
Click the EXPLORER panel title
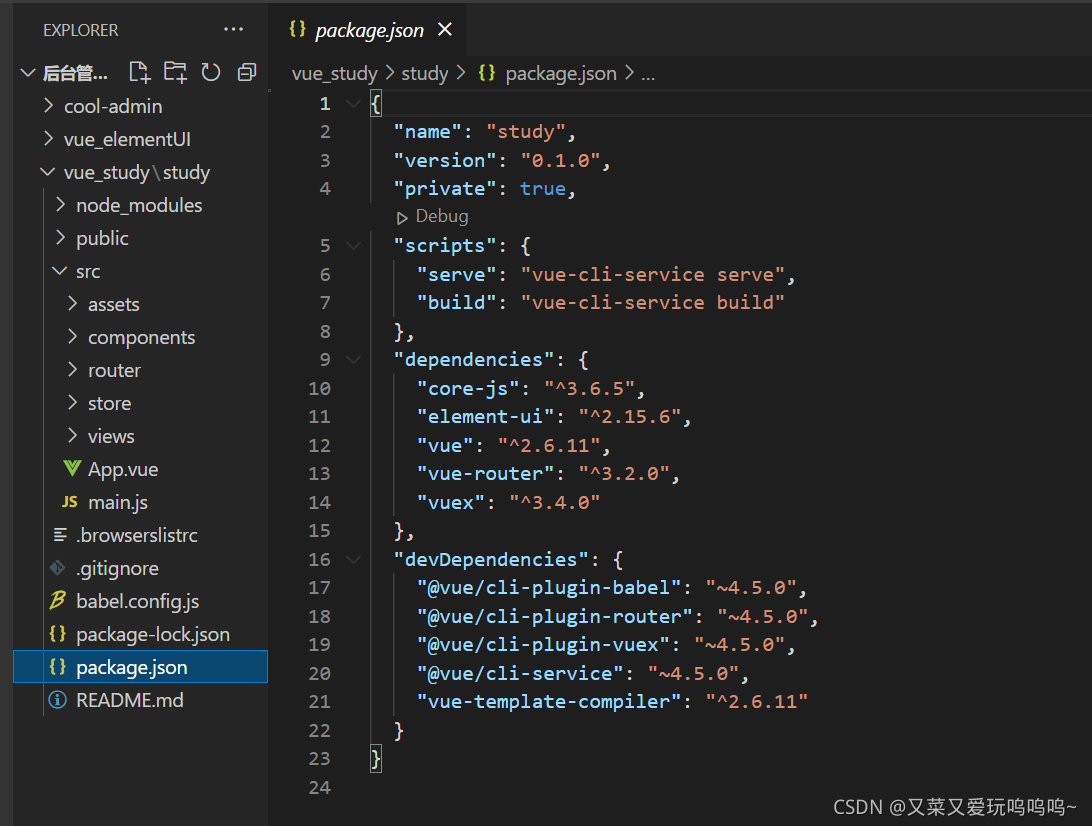click(81, 30)
